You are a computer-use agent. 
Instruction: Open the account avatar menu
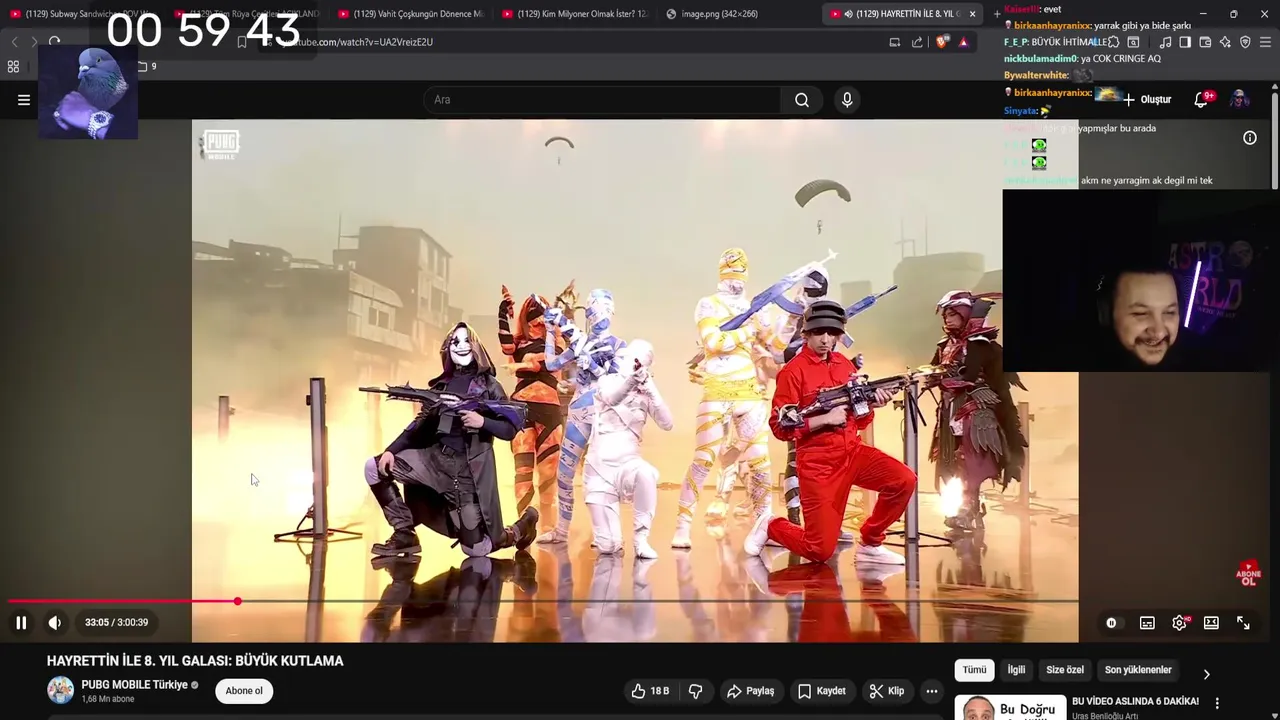(1240, 100)
